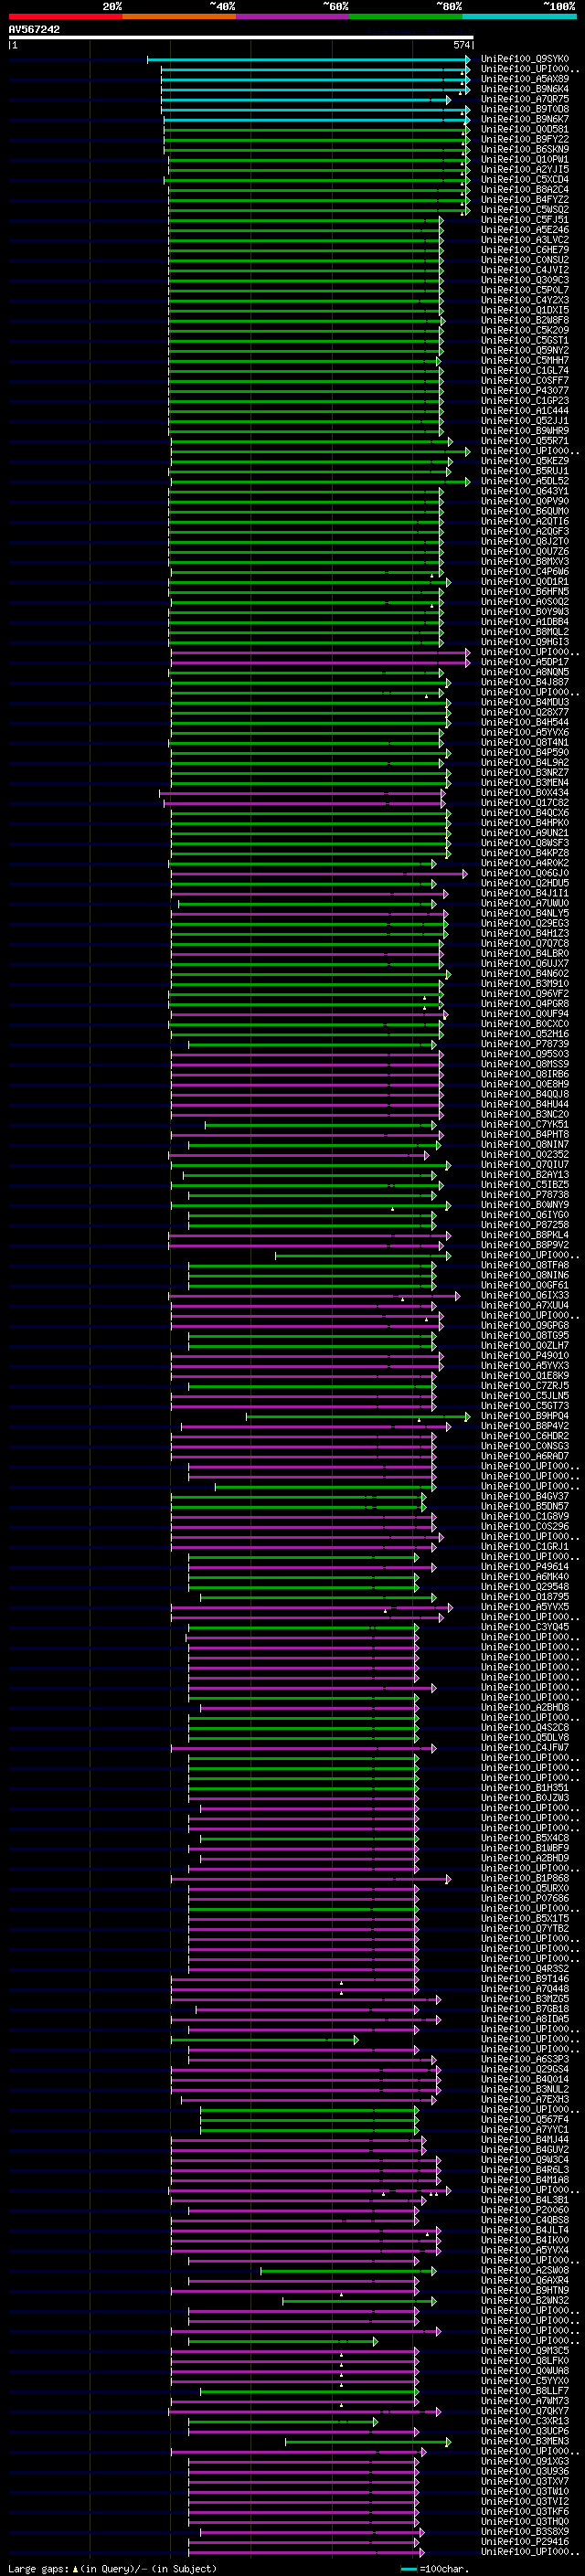Select the UniRef100_C1GL74 label
Screen dimensions: 585x2576
click(525, 370)
